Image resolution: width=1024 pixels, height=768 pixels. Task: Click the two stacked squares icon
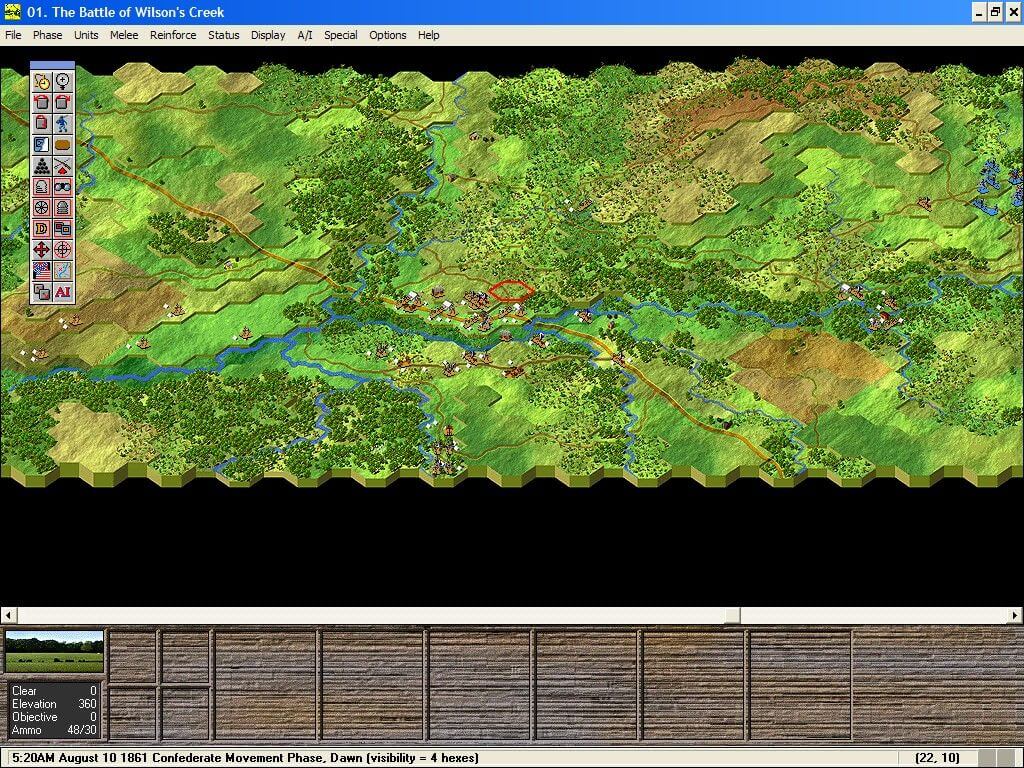click(x=41, y=292)
